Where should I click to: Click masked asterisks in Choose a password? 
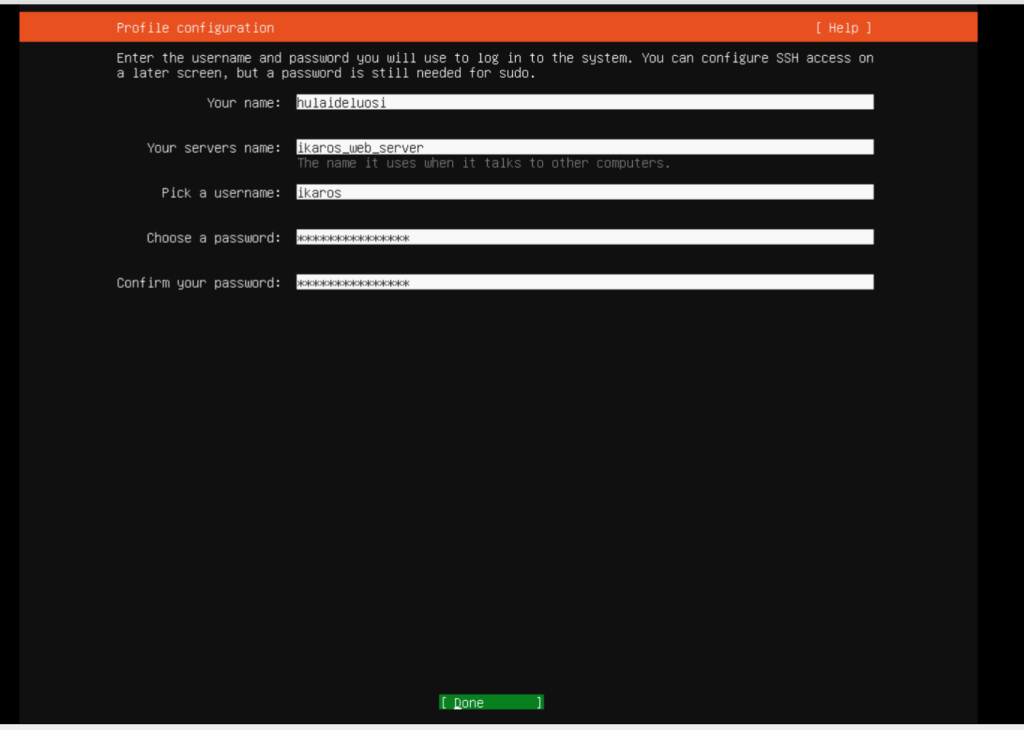pyautogui.click(x=353, y=238)
